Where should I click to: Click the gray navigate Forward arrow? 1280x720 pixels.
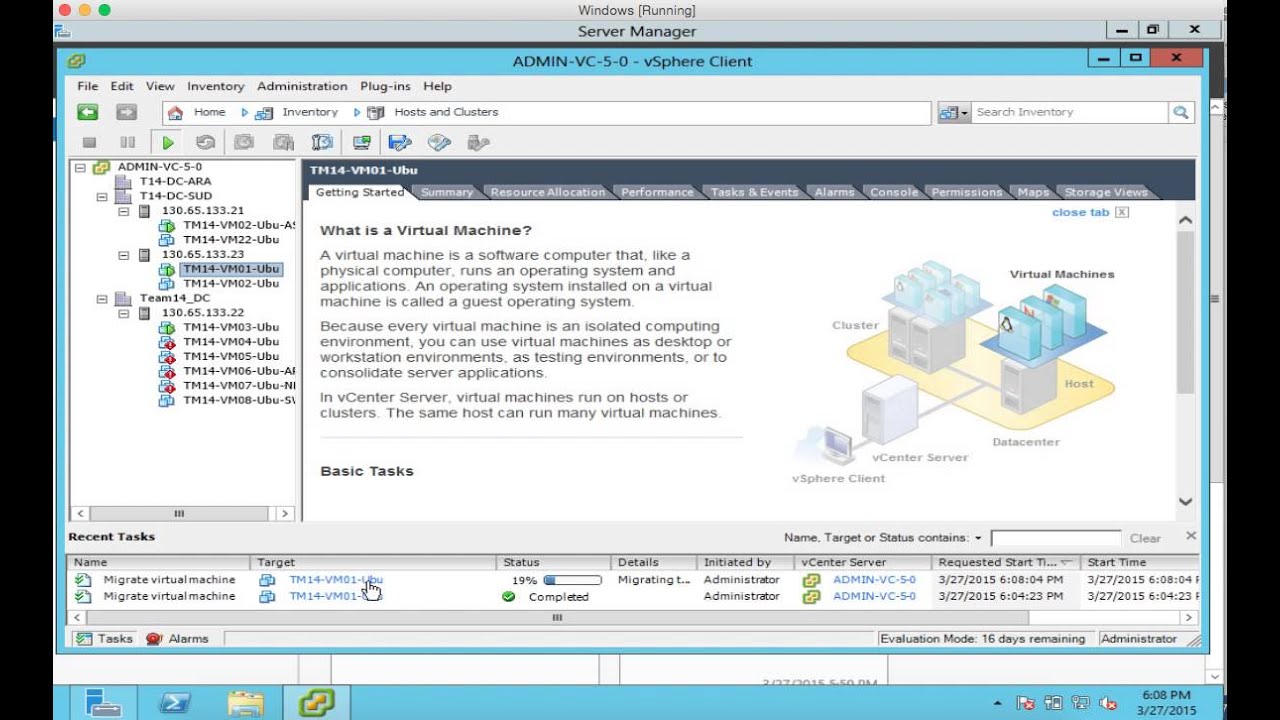pos(126,112)
